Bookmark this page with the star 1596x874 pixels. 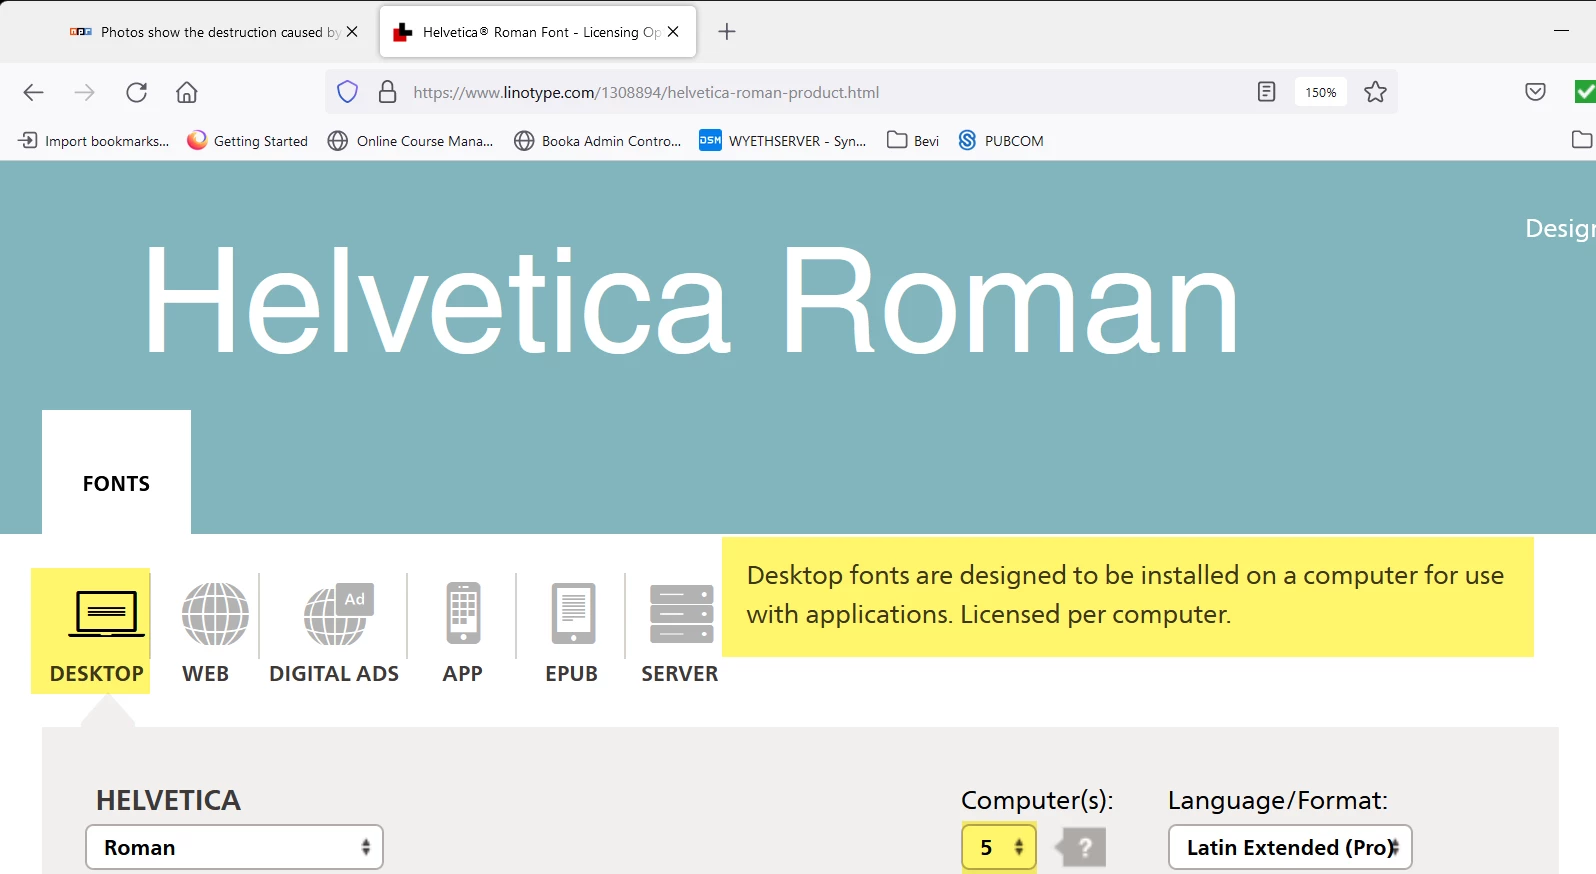(x=1375, y=93)
